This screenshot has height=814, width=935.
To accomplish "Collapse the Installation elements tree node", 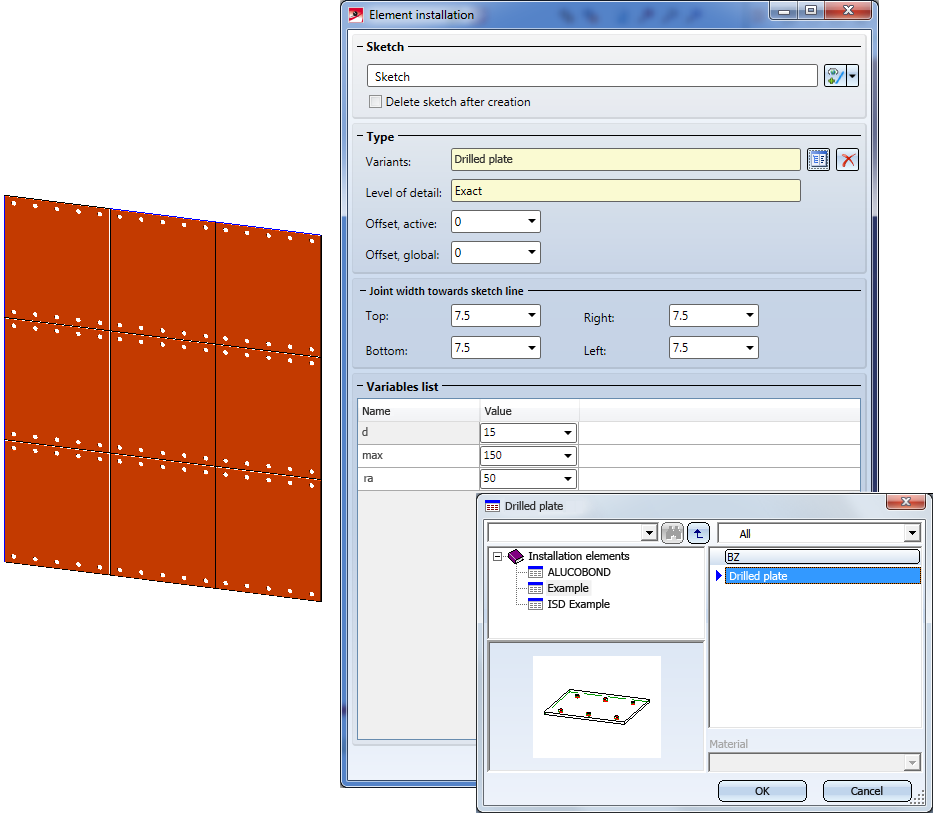I will point(496,556).
